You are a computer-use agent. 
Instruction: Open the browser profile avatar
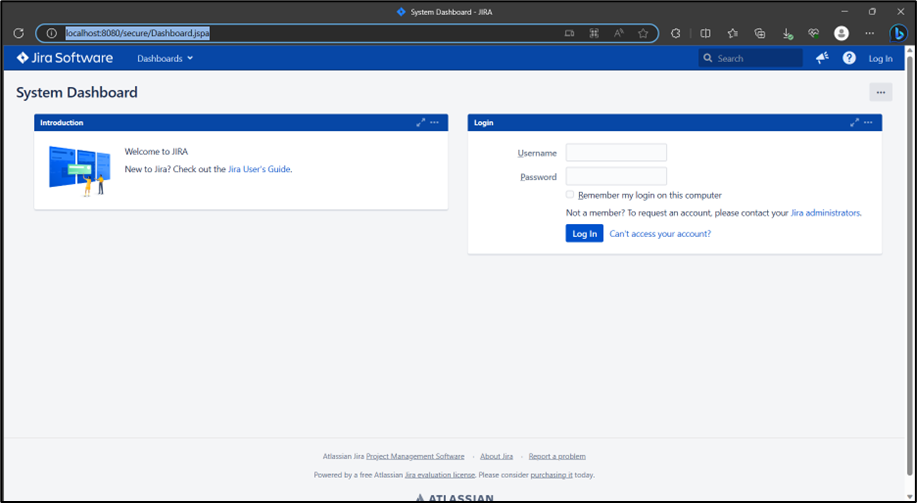[x=841, y=33]
